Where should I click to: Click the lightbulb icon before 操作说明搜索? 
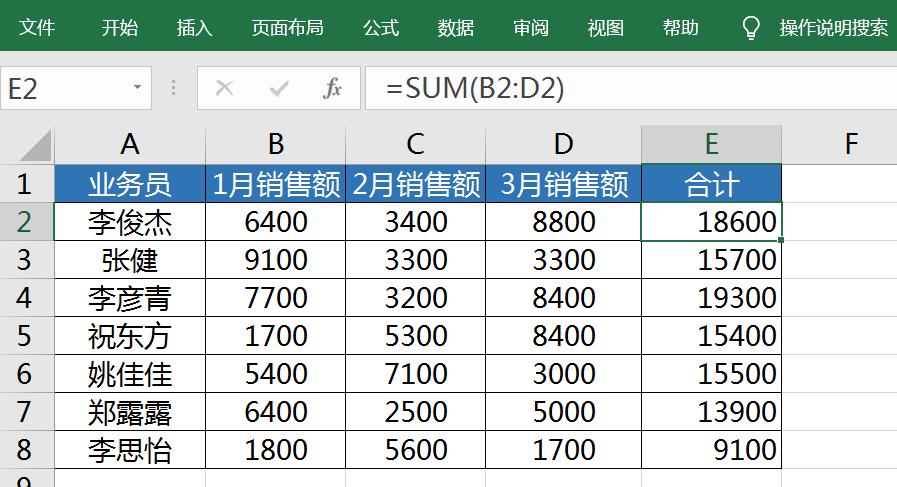coord(751,27)
